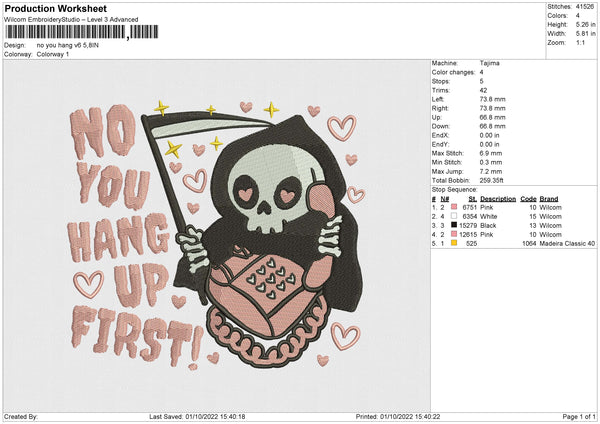Screen dimensions: 600x424
Task: Click the black swatch beside 15279 stitches
Action: pyautogui.click(x=454, y=225)
